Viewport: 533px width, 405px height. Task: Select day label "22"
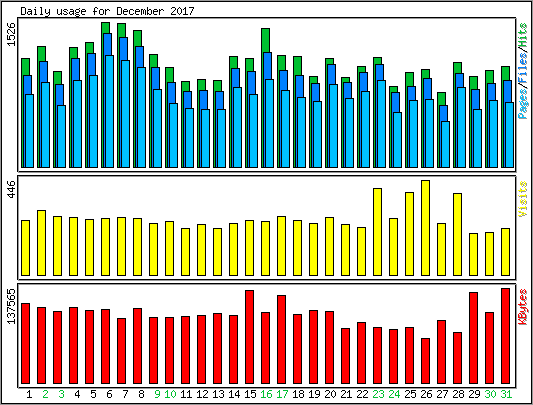click(x=362, y=394)
